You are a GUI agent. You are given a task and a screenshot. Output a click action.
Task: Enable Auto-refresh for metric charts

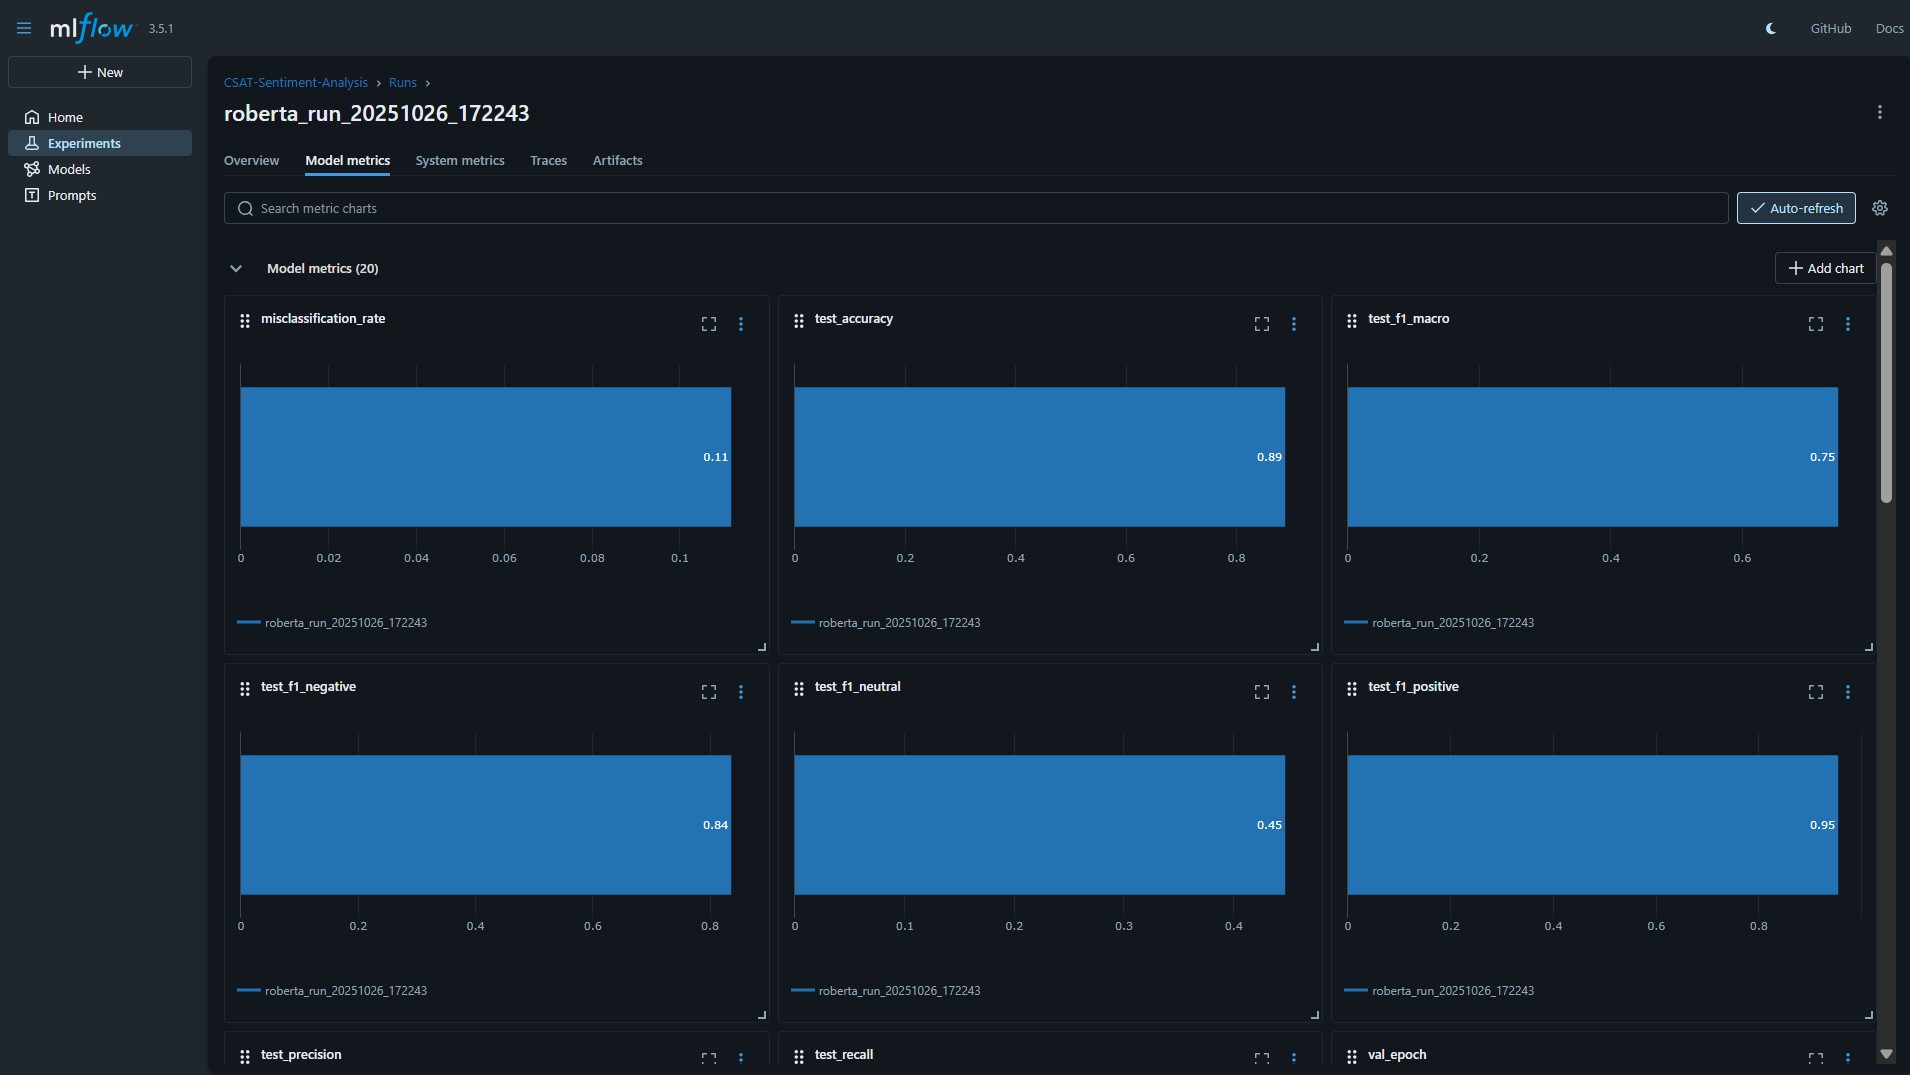point(1796,208)
